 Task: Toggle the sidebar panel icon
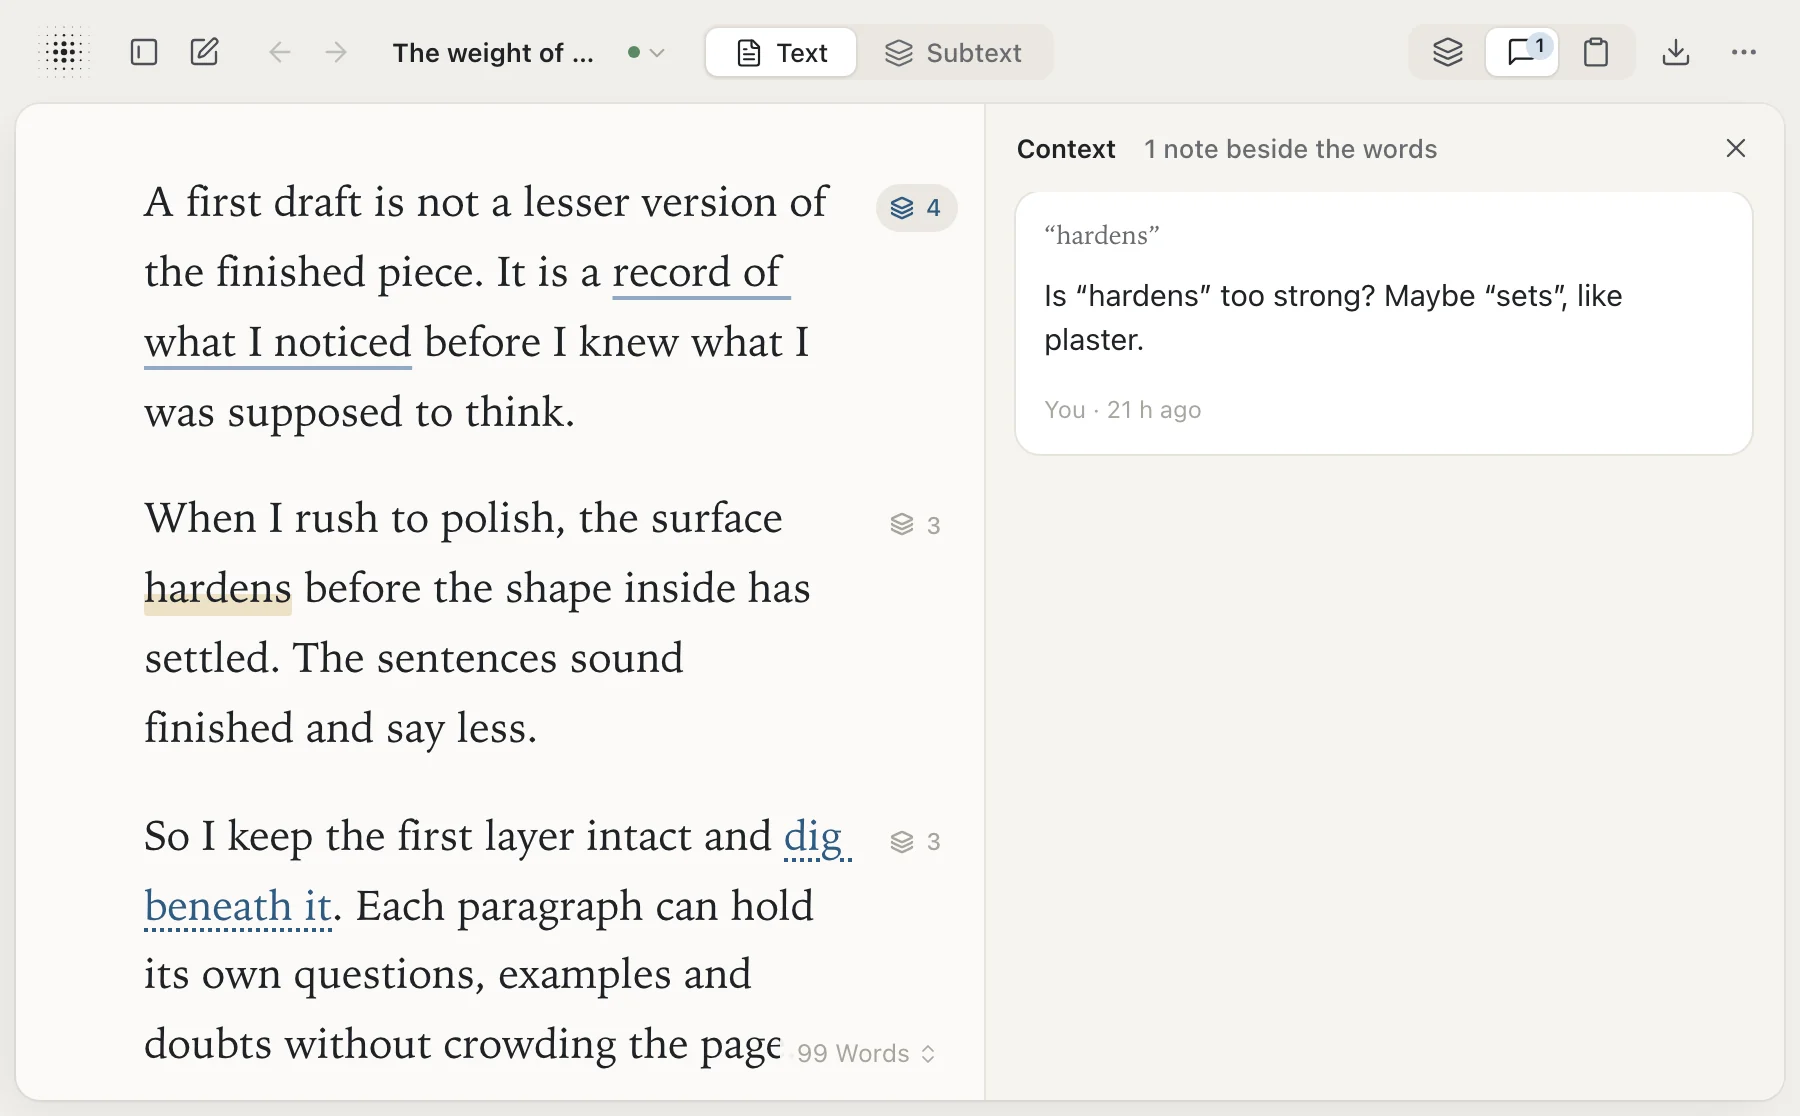[144, 52]
